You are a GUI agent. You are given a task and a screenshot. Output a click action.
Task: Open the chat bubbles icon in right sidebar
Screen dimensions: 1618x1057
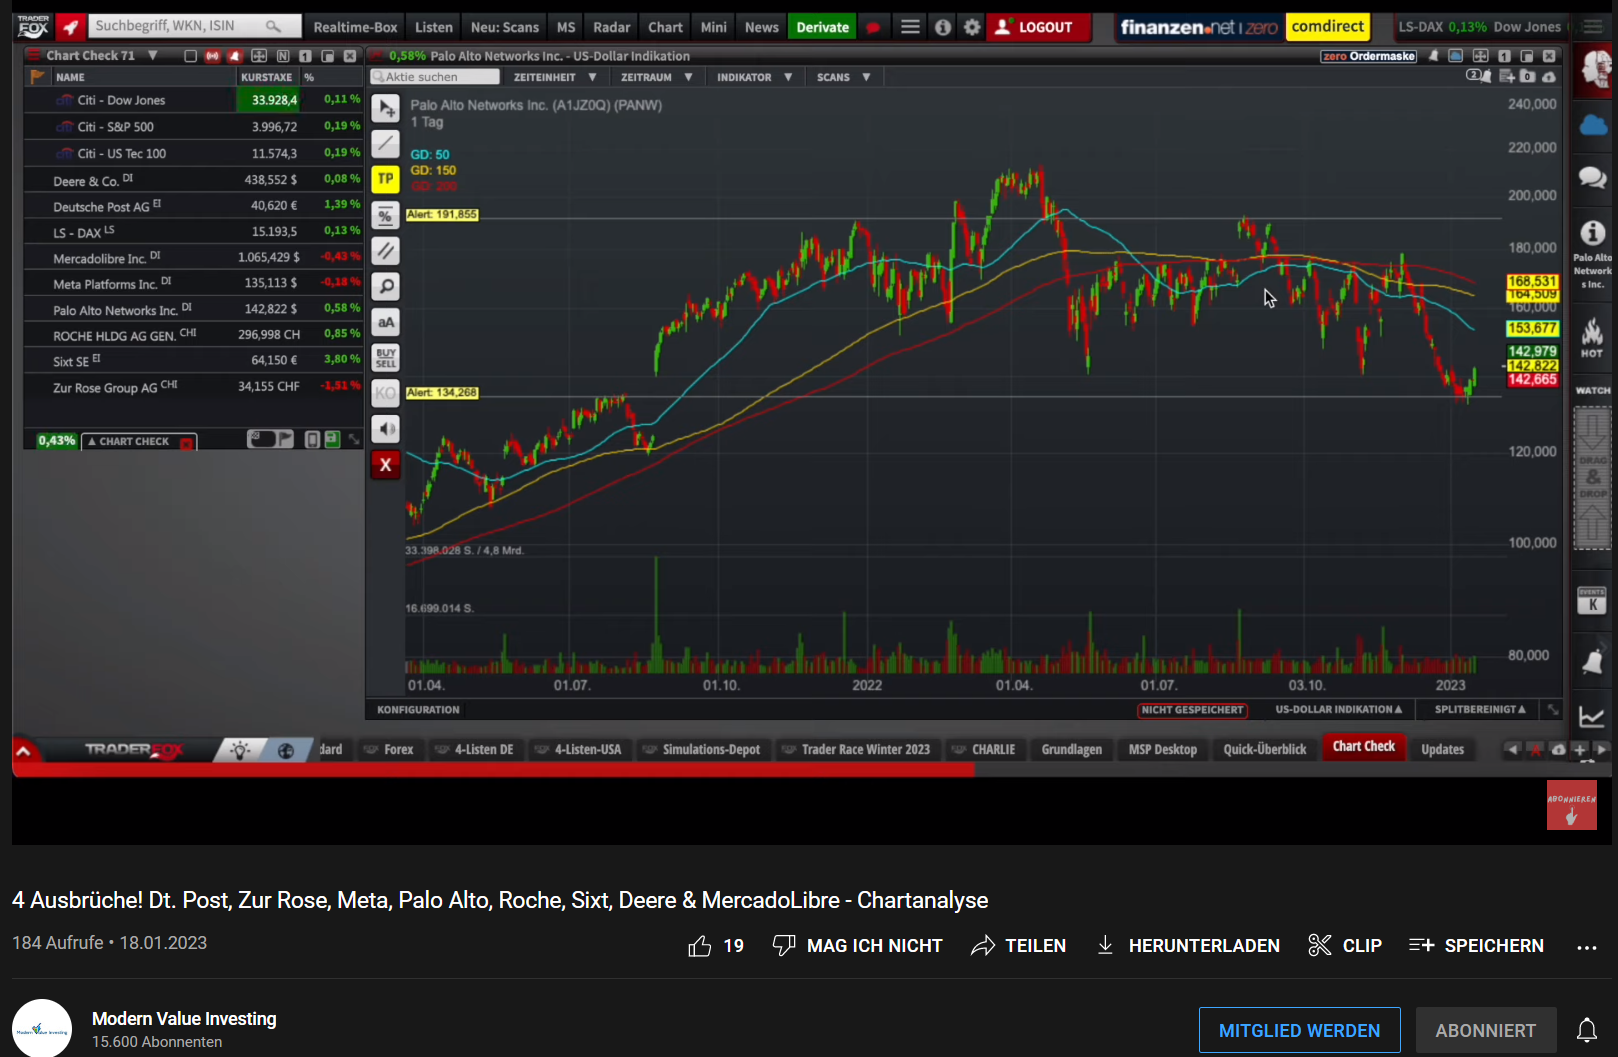[x=1593, y=178]
